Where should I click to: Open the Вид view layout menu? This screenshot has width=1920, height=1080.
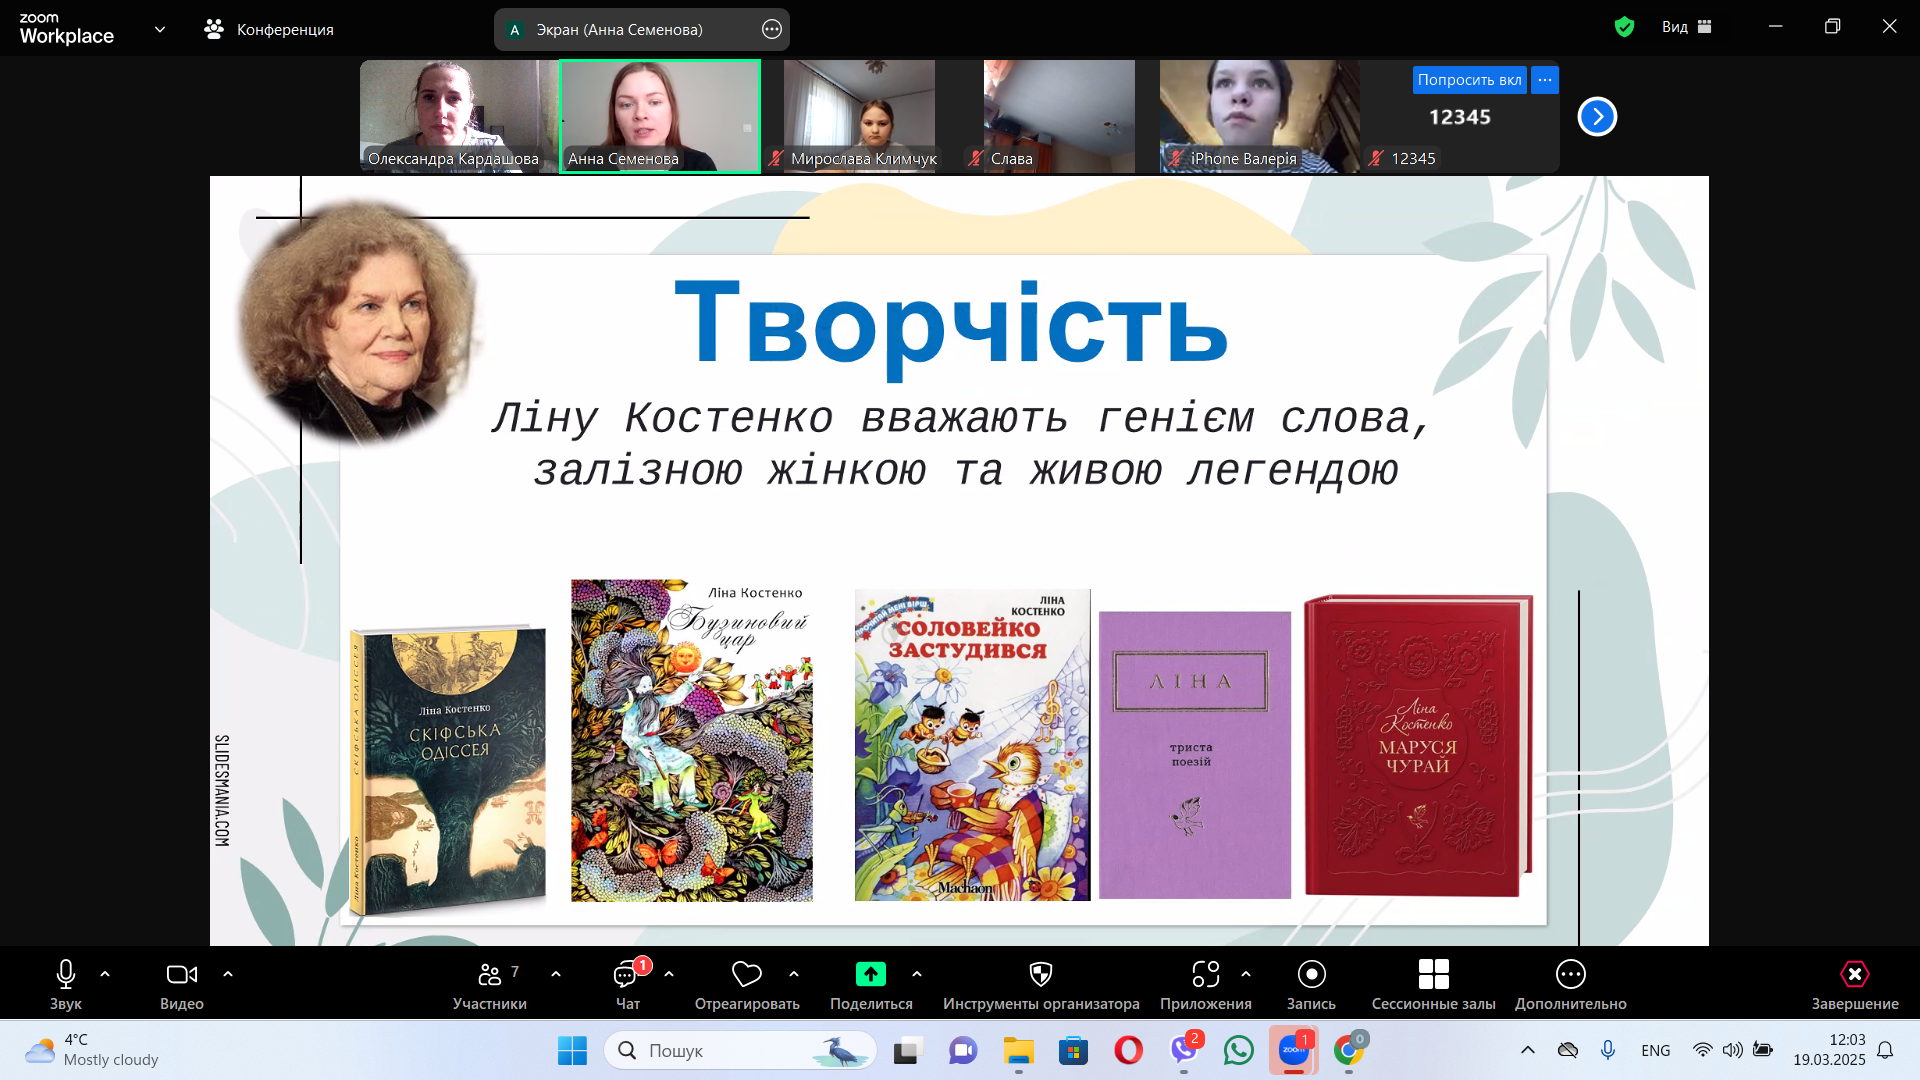pyautogui.click(x=1687, y=27)
